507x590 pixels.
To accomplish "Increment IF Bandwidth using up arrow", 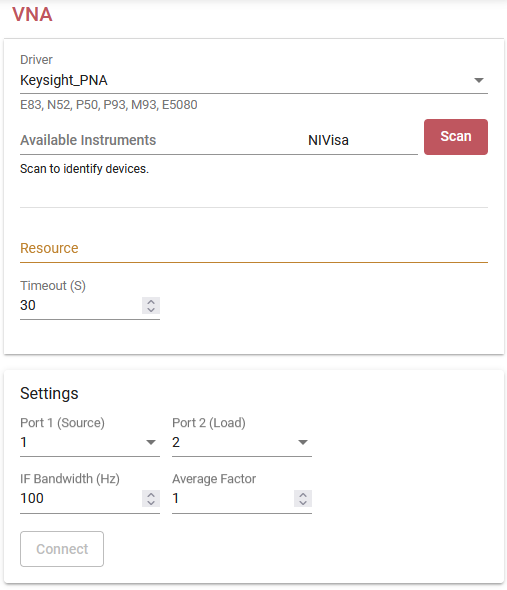I will 151,495.
